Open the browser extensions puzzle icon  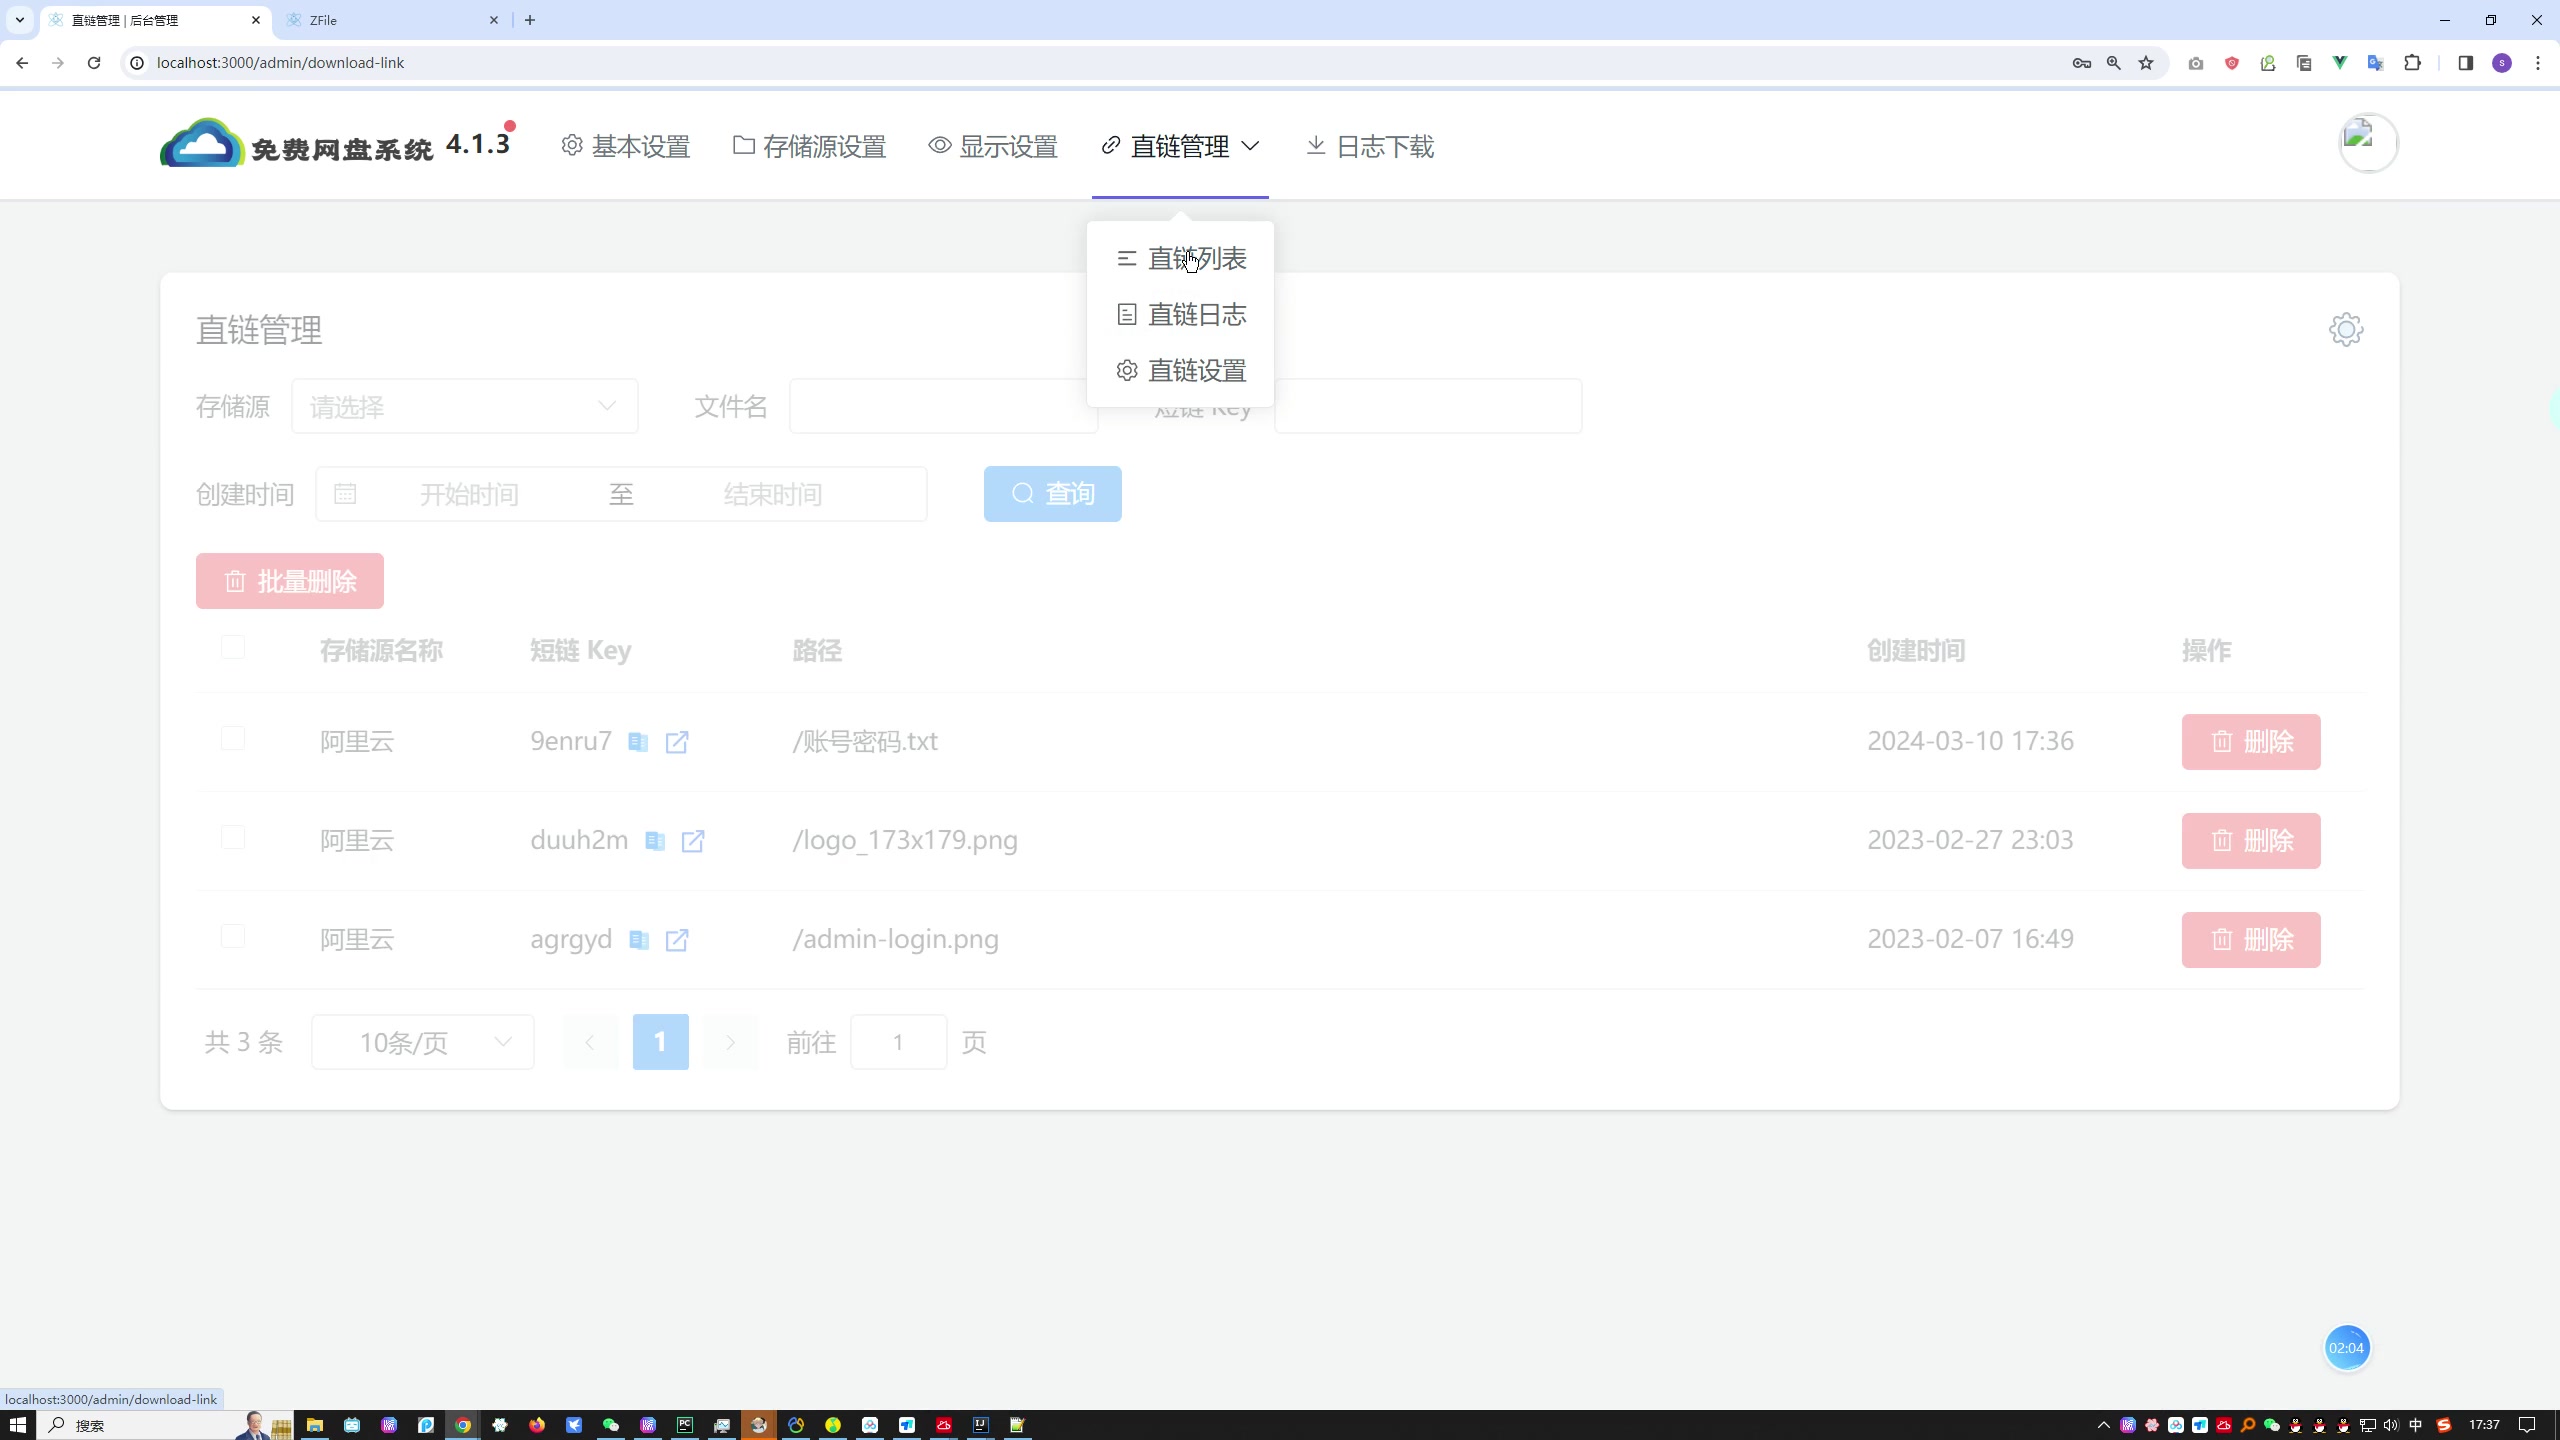point(2413,63)
